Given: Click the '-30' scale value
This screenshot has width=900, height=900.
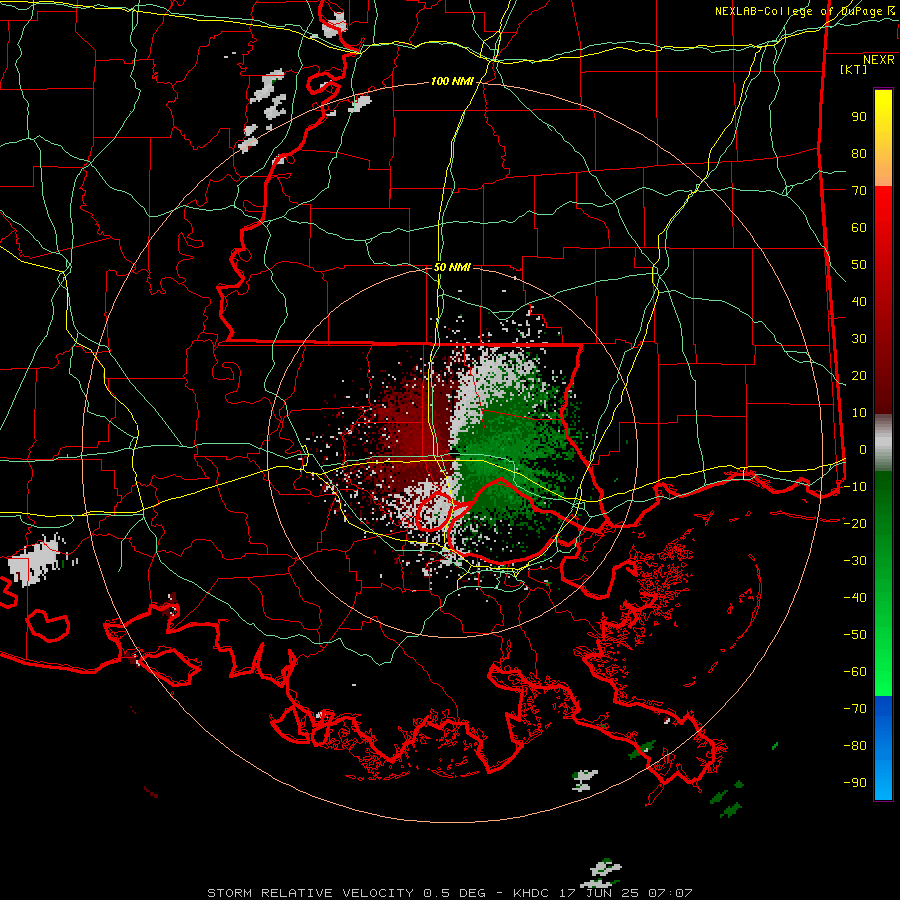Looking at the screenshot, I should coord(855,561).
